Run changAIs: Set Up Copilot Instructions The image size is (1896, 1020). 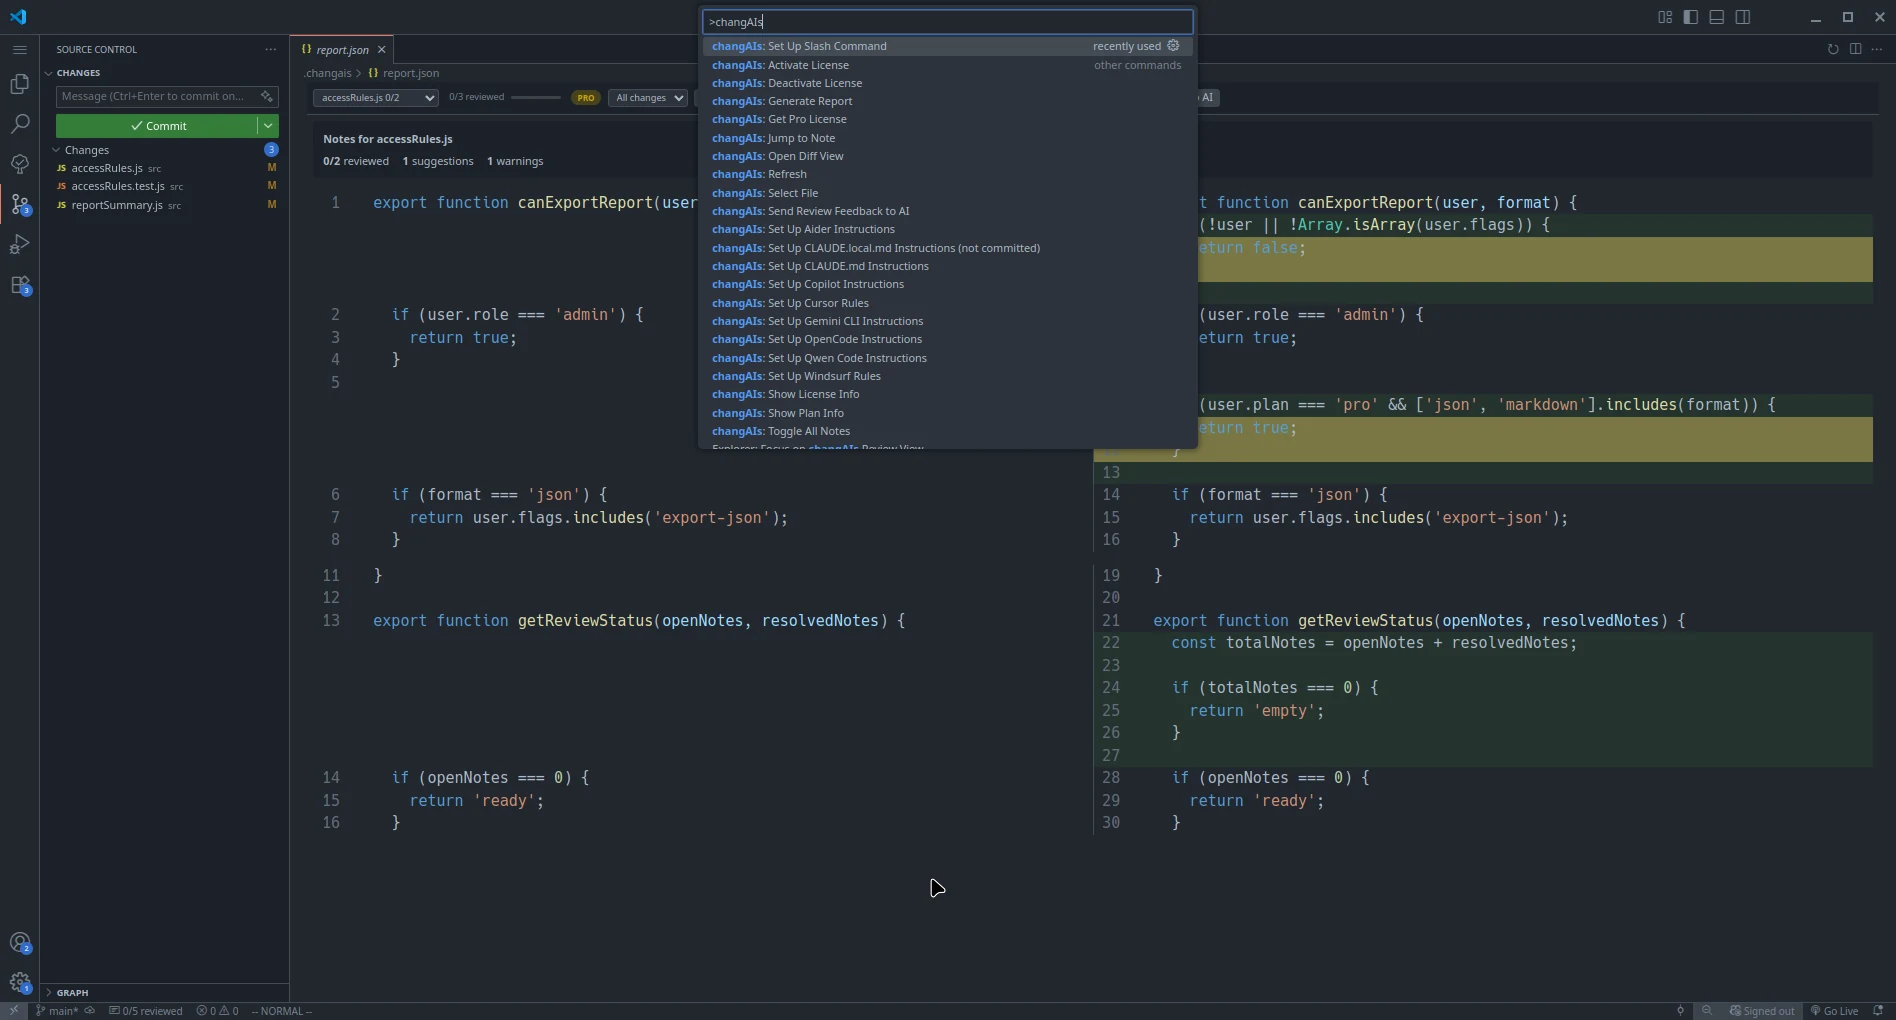click(x=947, y=284)
